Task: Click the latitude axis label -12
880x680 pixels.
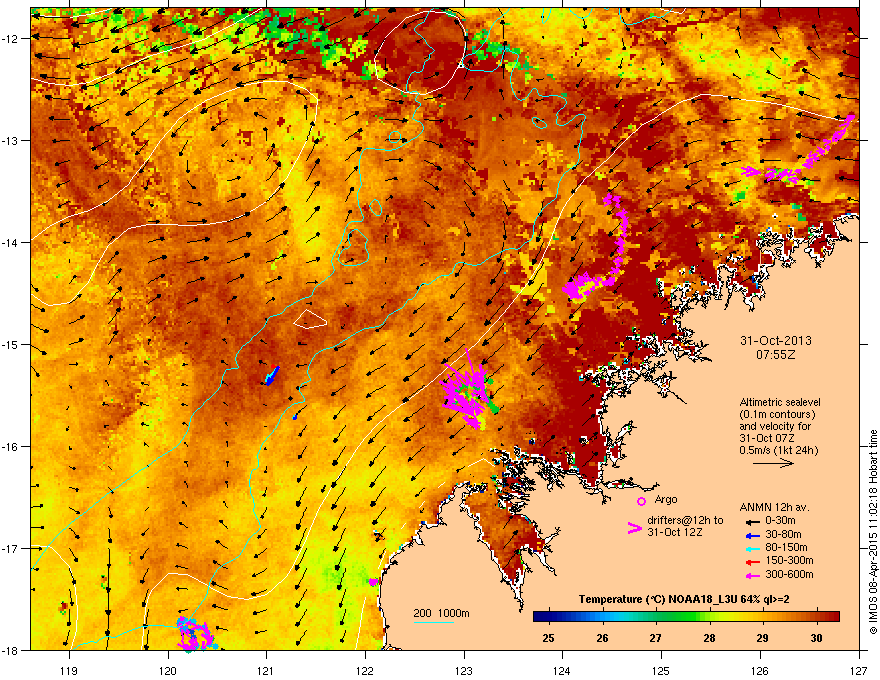Action: coord(12,39)
